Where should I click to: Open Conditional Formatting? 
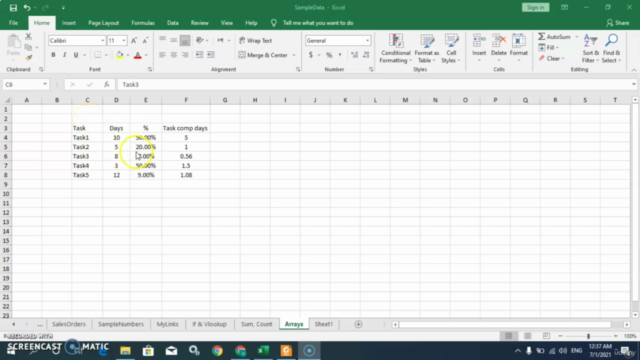coord(396,49)
